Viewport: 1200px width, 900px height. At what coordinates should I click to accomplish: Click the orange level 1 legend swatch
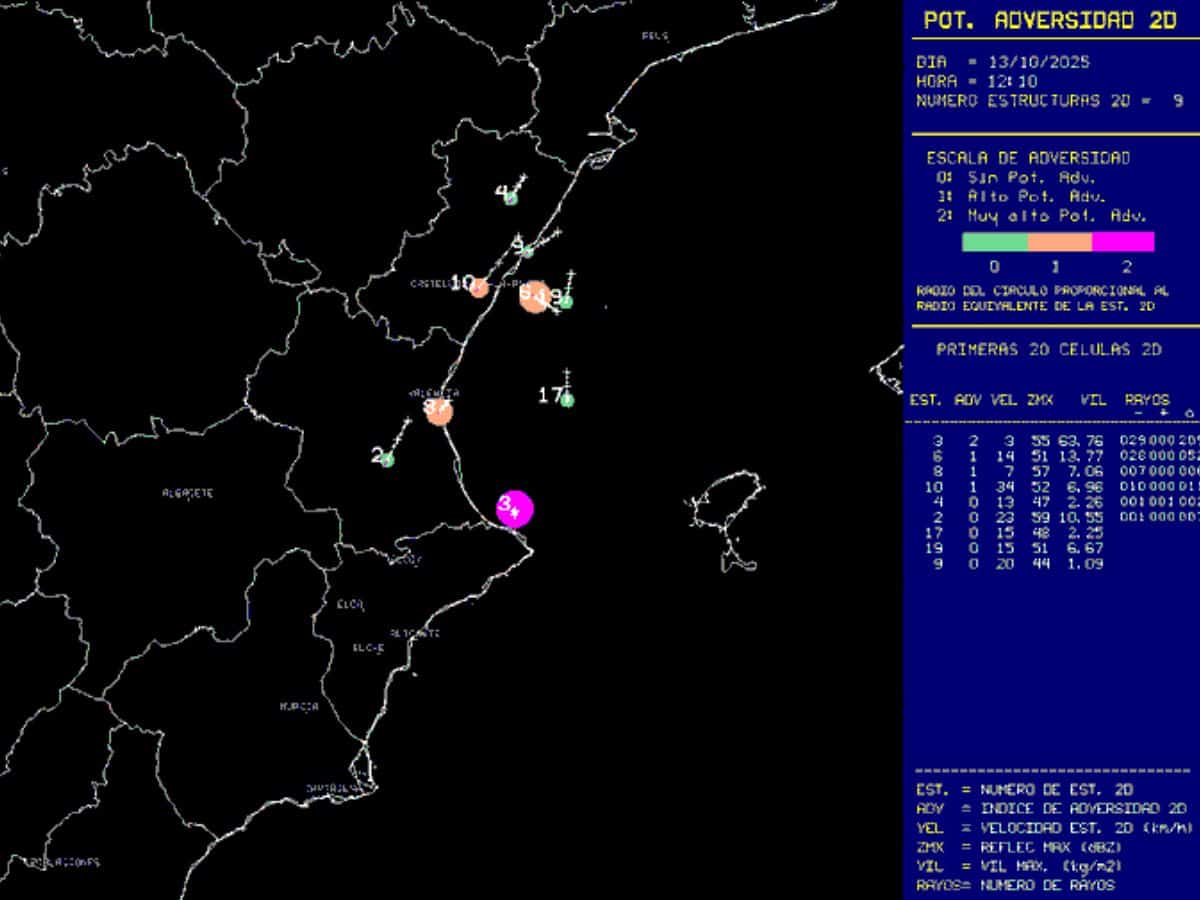[x=1059, y=242]
